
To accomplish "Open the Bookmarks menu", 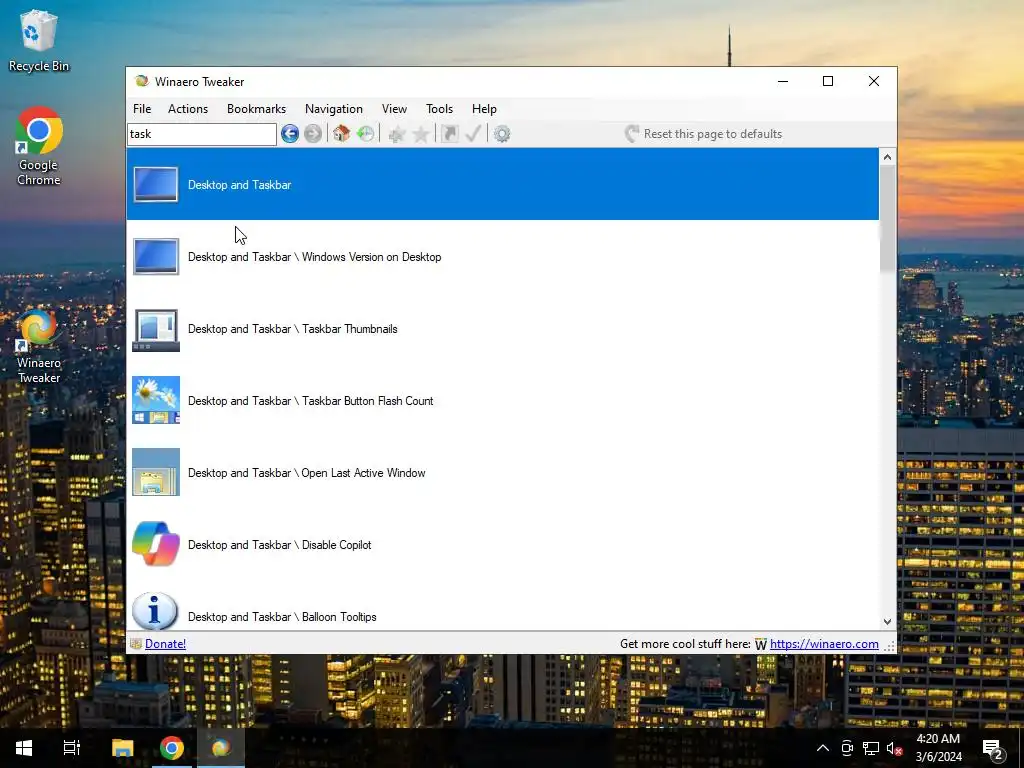I will click(x=257, y=109).
